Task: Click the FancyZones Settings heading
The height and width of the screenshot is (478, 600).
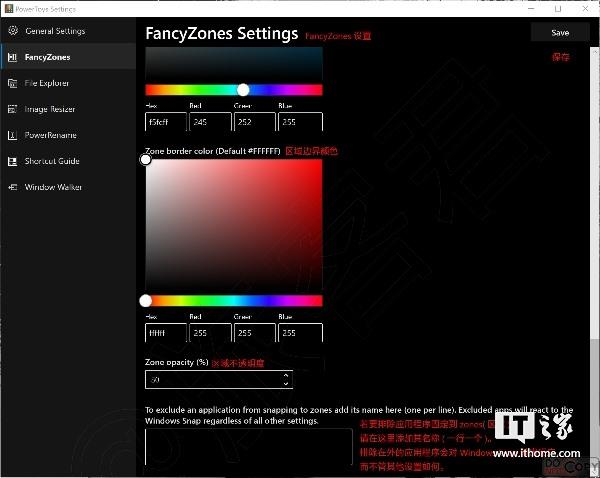Action: coord(222,33)
